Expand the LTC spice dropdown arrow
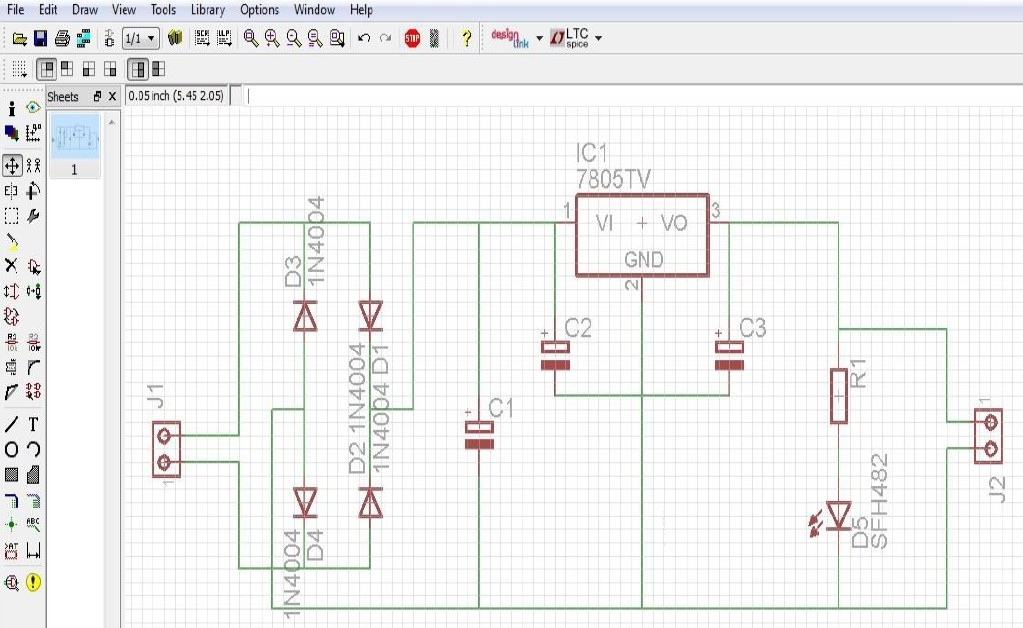Screen dimensions: 1023x628 [598, 39]
